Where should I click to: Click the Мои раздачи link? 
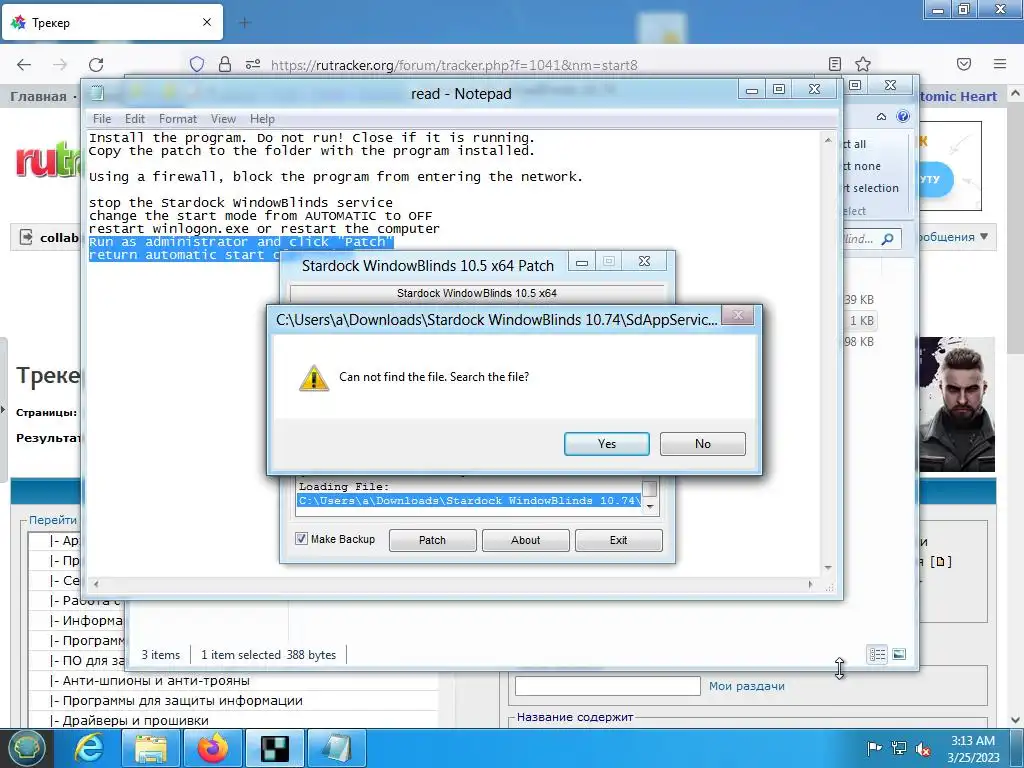746,686
